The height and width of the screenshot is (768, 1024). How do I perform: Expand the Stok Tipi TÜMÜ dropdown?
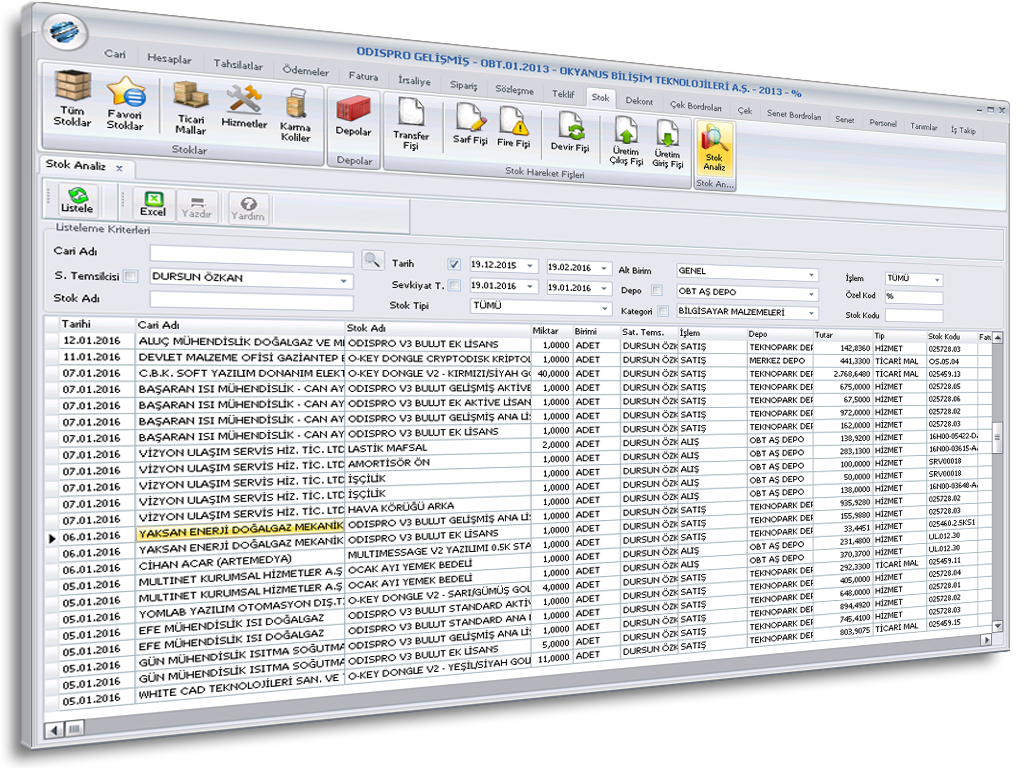(x=605, y=308)
